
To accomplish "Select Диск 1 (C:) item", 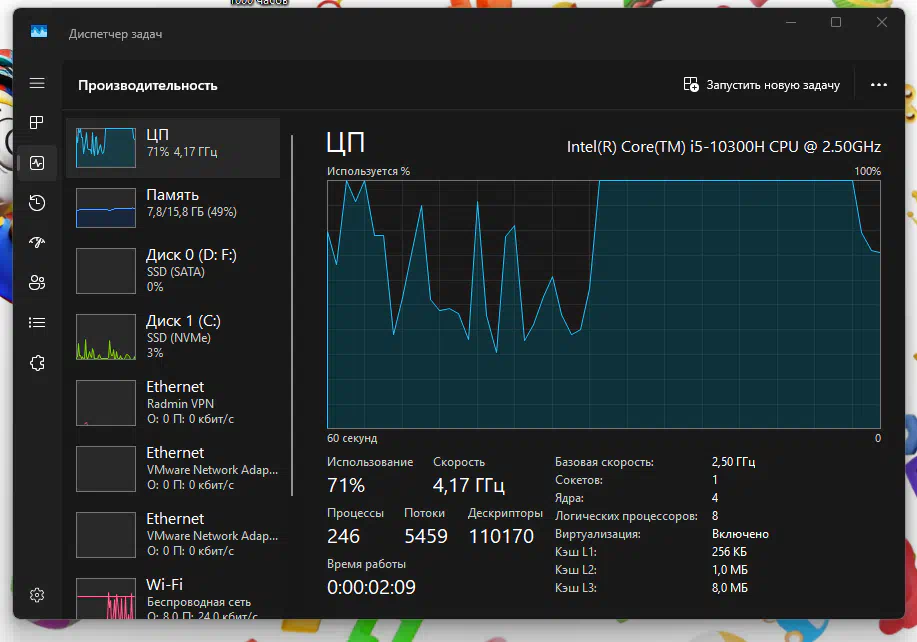I will tap(173, 337).
